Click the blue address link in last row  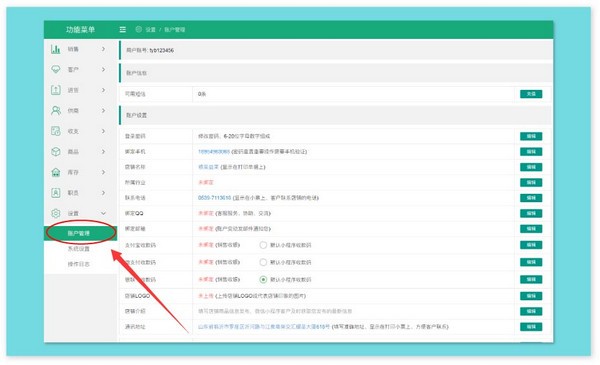264,327
